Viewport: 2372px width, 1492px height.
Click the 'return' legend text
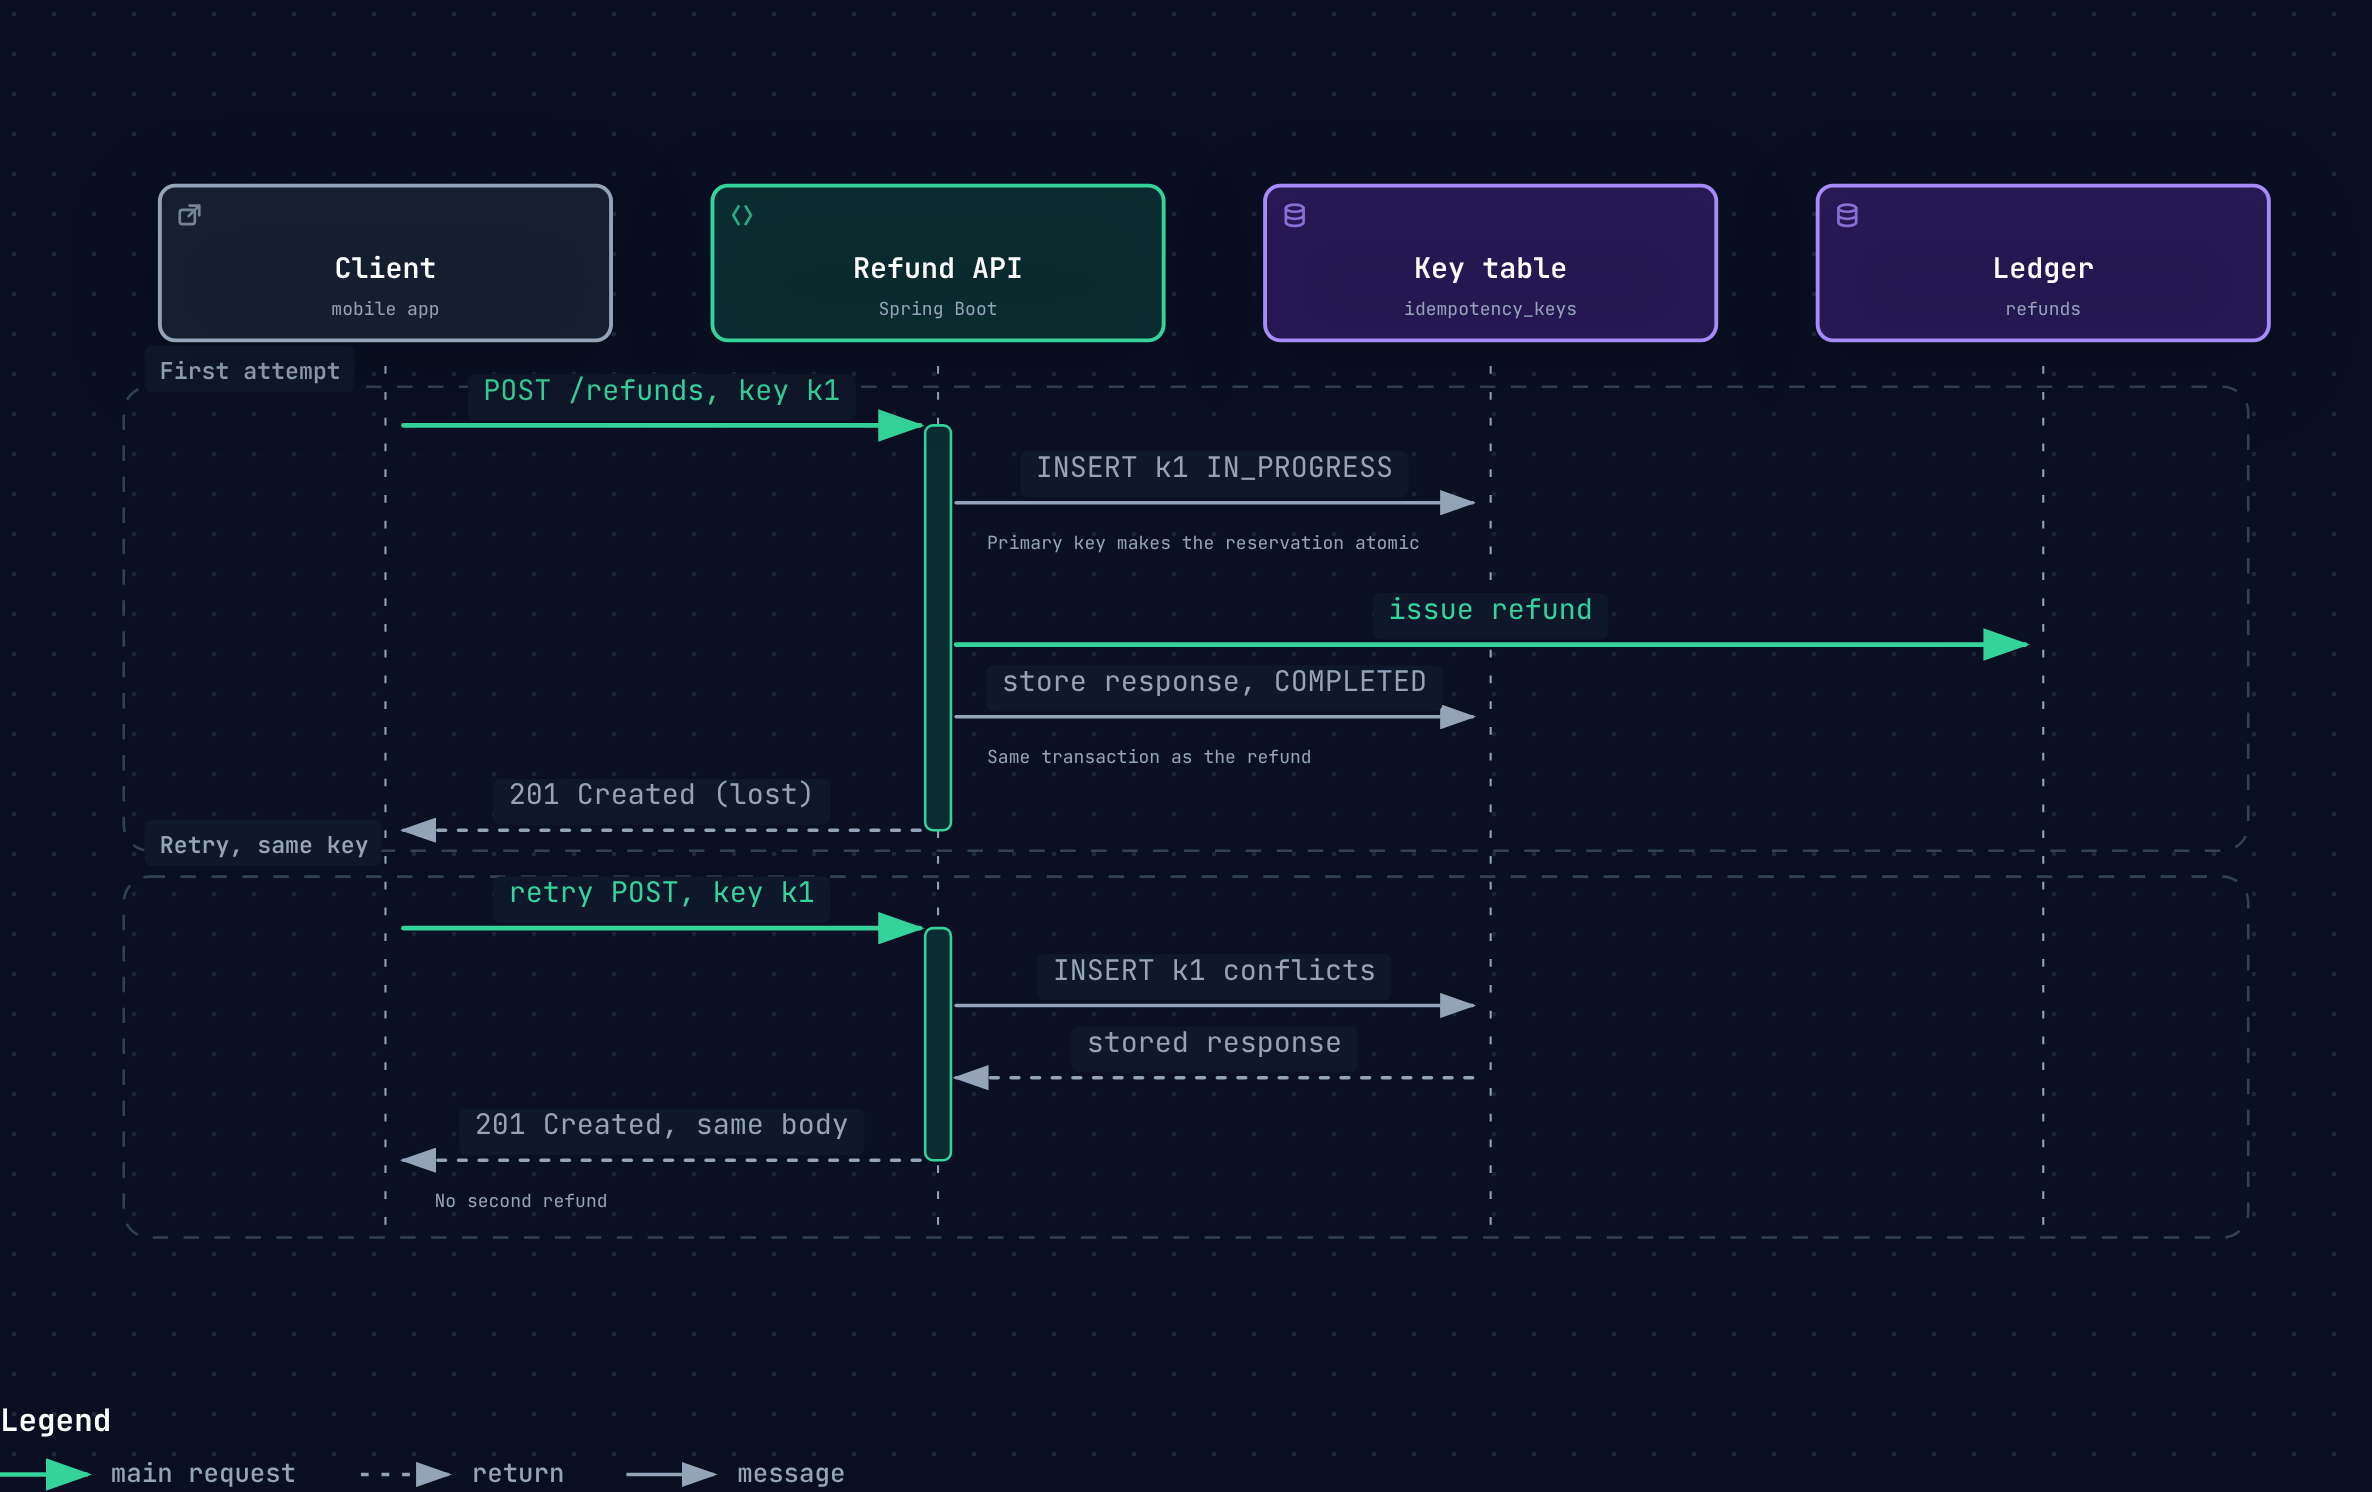click(x=518, y=1474)
